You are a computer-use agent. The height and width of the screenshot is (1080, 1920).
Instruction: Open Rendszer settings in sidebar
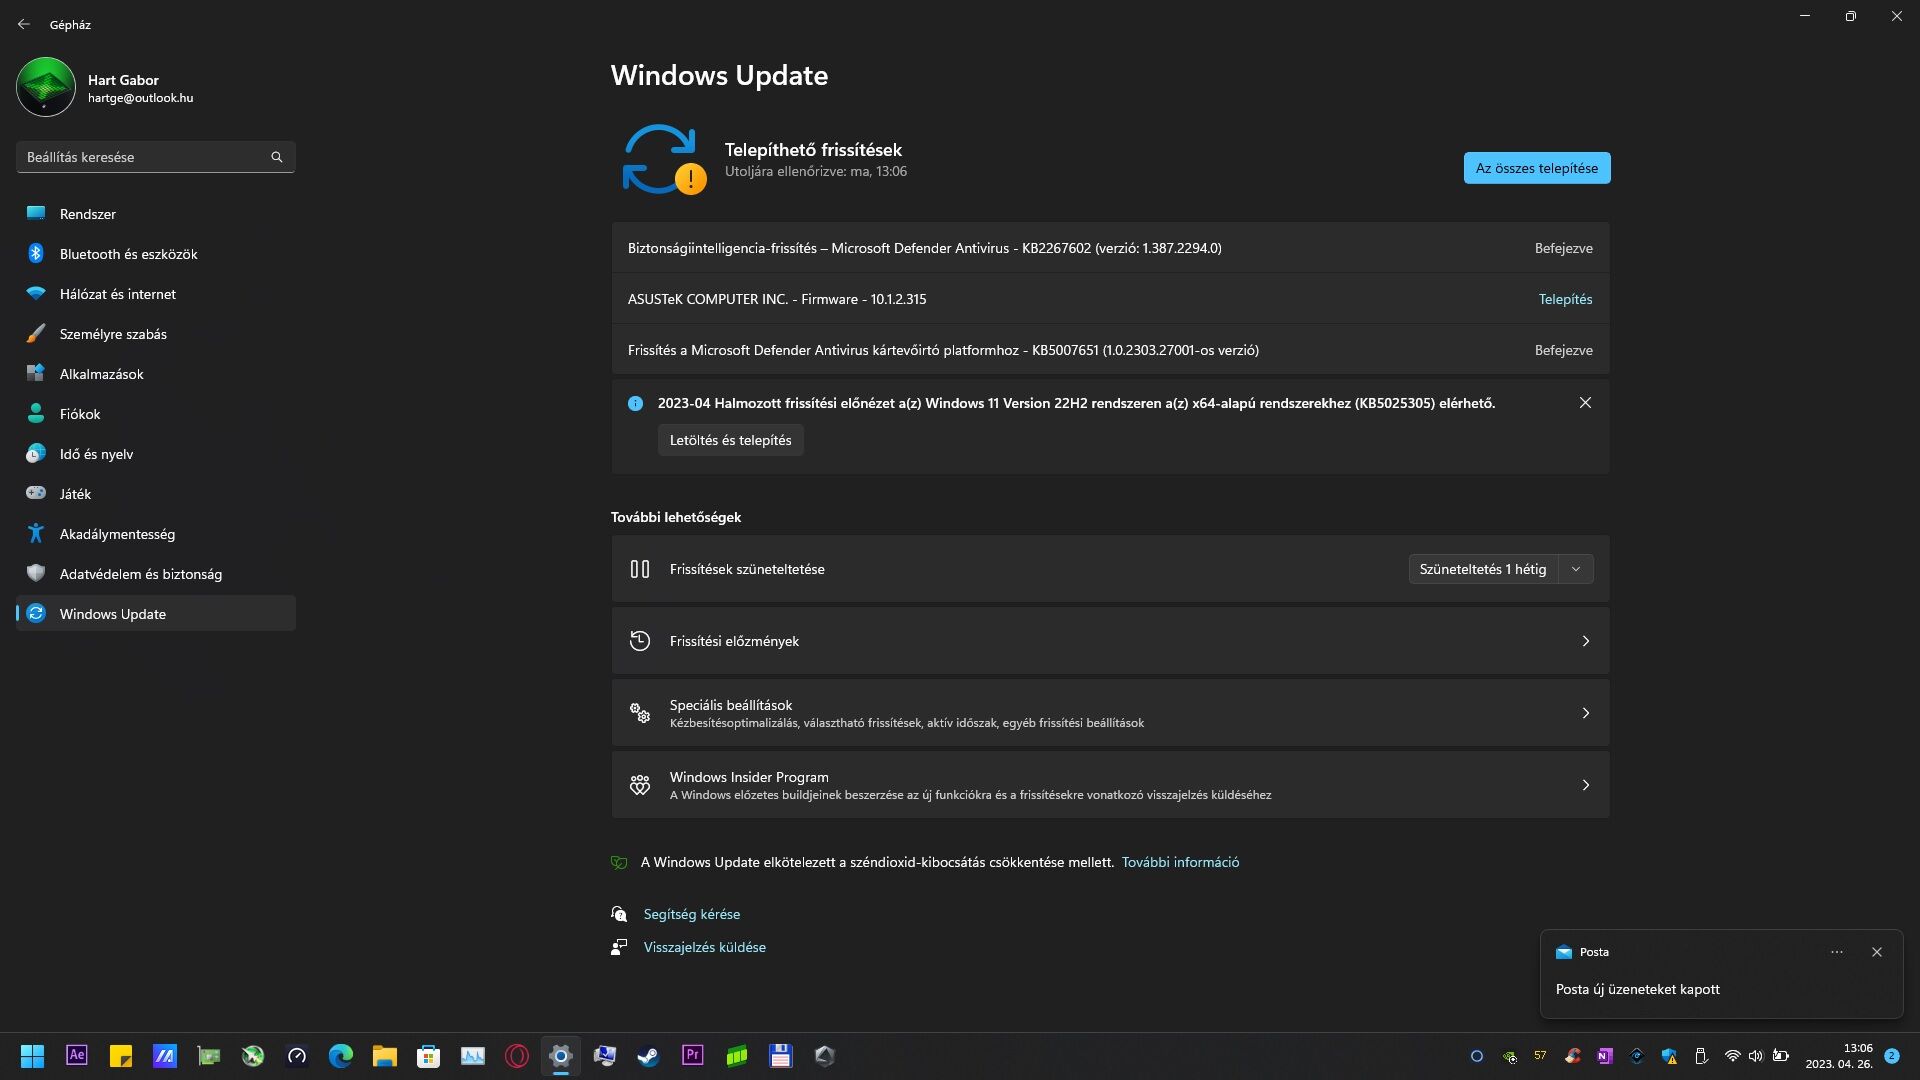coord(156,214)
